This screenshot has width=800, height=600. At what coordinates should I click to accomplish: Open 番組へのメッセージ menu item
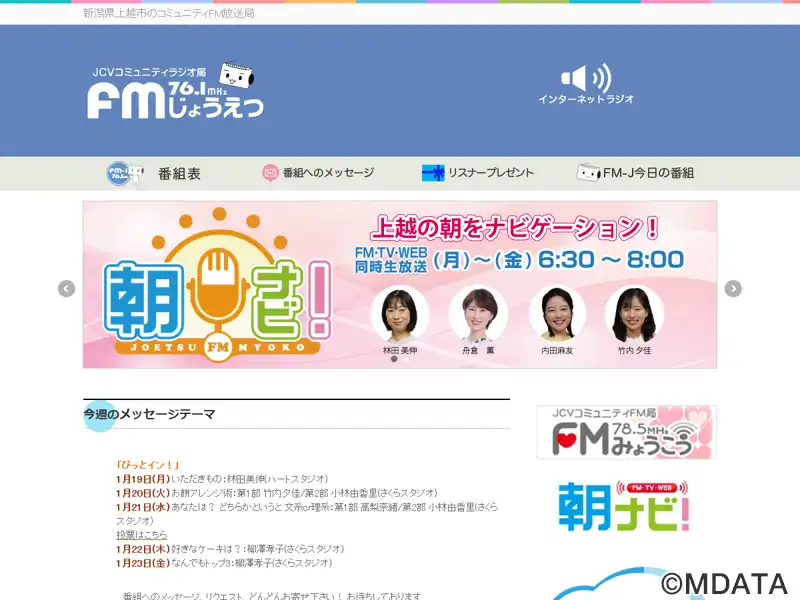pos(328,173)
